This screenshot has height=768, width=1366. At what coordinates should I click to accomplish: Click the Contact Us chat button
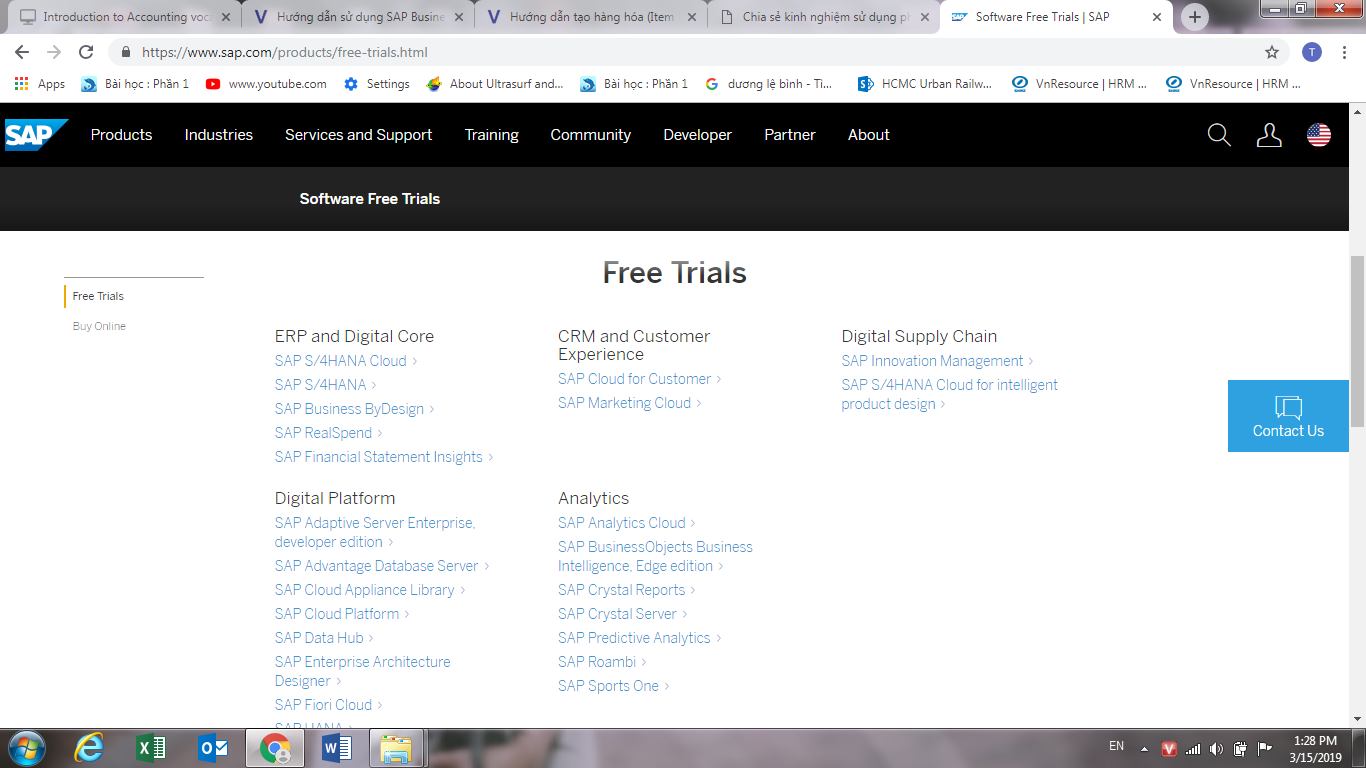1288,416
